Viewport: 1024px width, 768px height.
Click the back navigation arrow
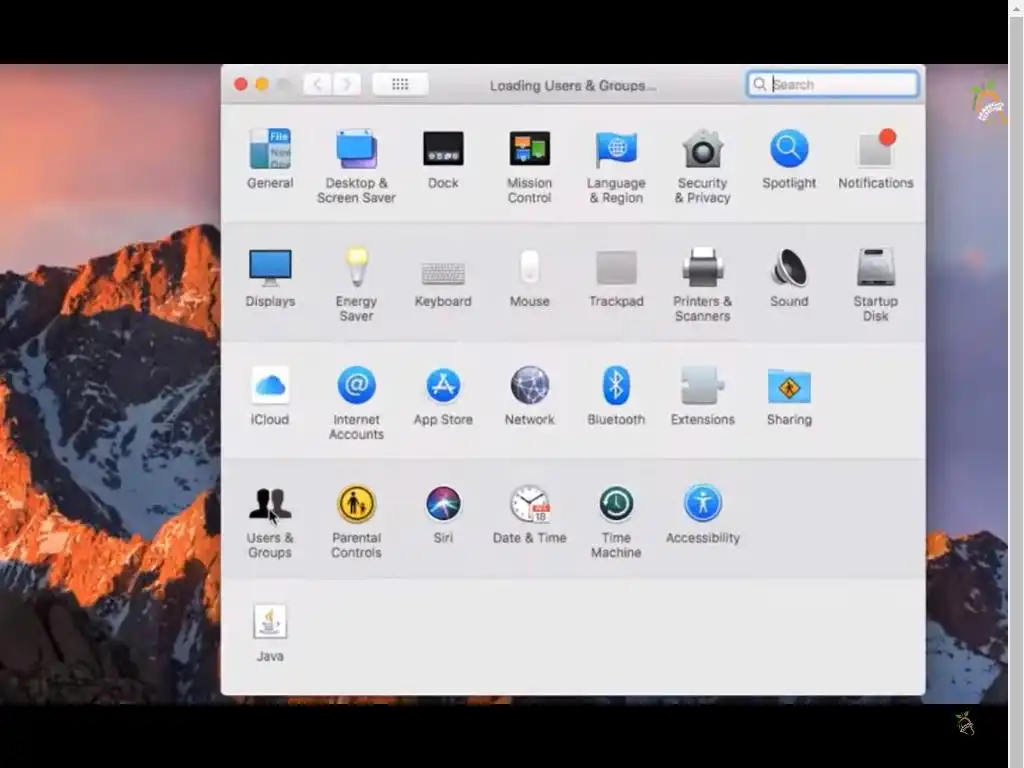pos(317,84)
